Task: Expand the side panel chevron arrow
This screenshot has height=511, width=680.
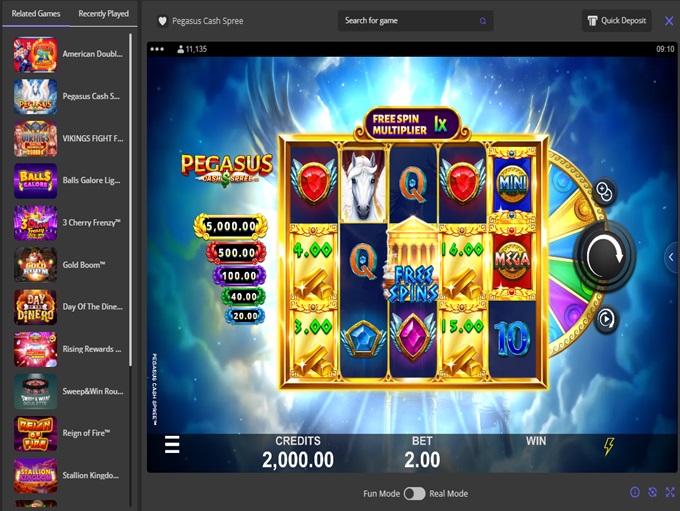Action: [x=671, y=257]
